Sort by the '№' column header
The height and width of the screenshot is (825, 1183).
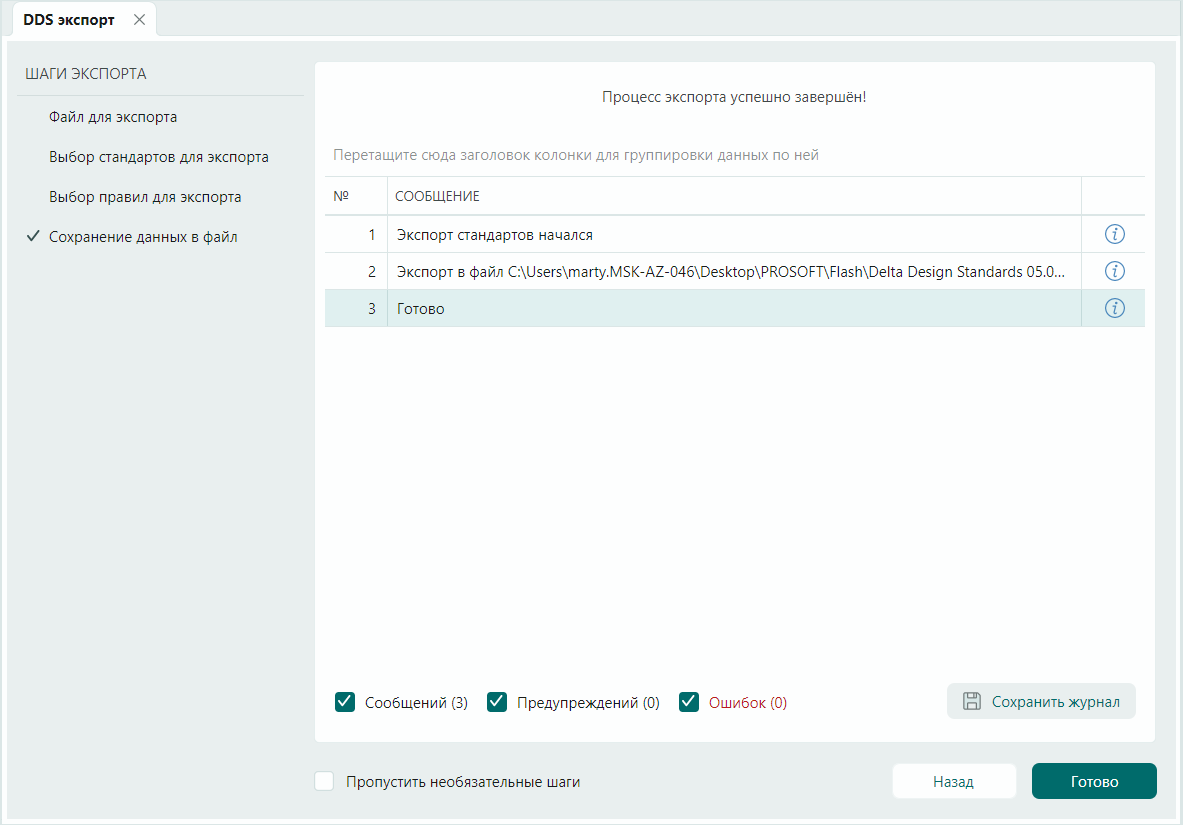341,196
